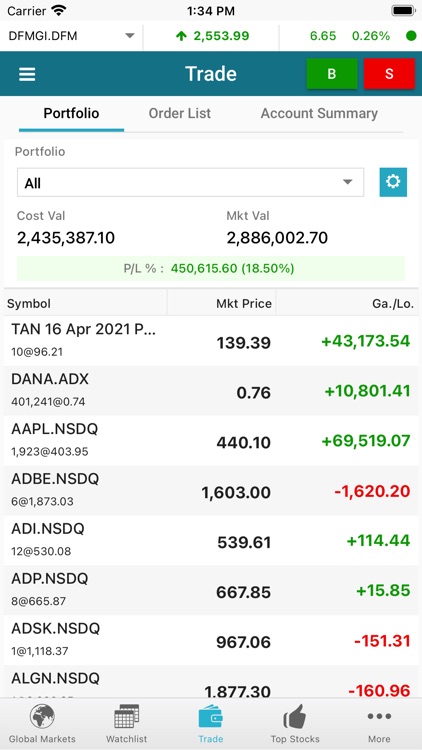This screenshot has height=750, width=422.
Task: Tap the battery indicator in status bar
Action: tap(403, 11)
